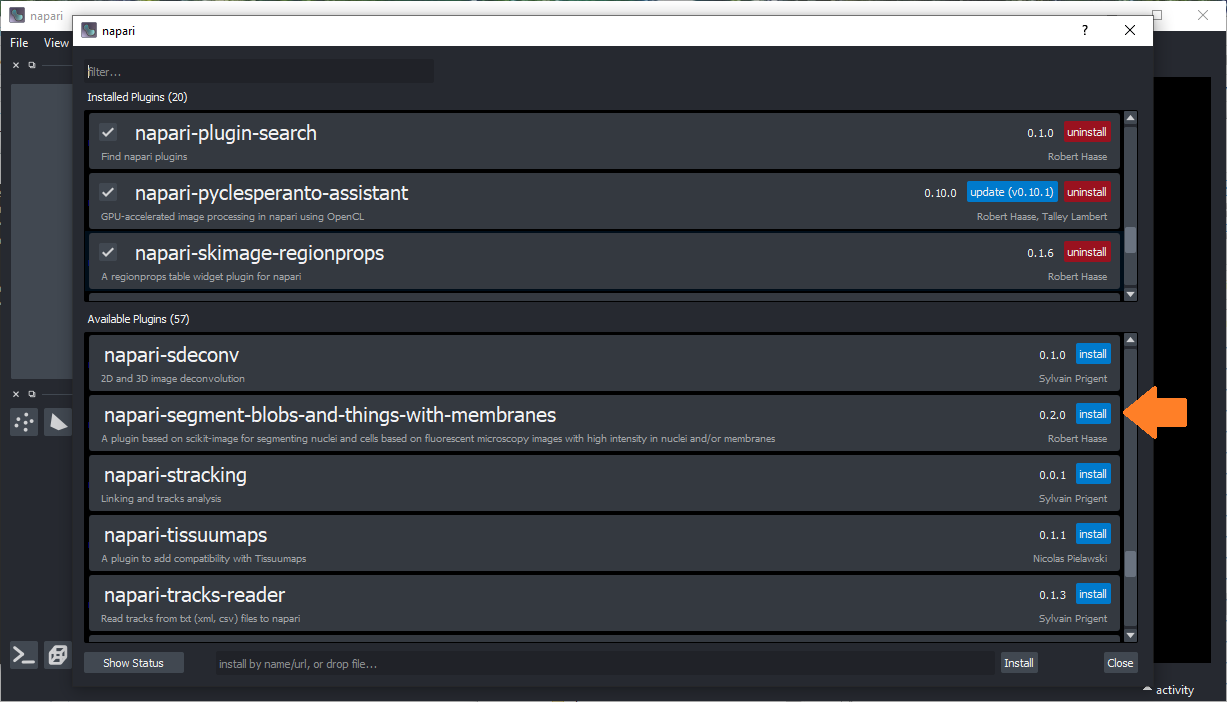Click the napari icon in the plugin dialog title bar
This screenshot has height=702, width=1227.
coord(90,31)
